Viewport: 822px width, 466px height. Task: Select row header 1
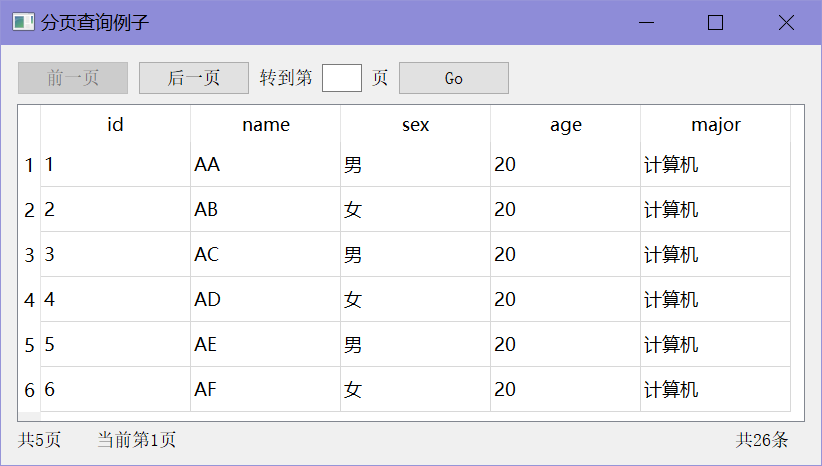click(x=29, y=165)
